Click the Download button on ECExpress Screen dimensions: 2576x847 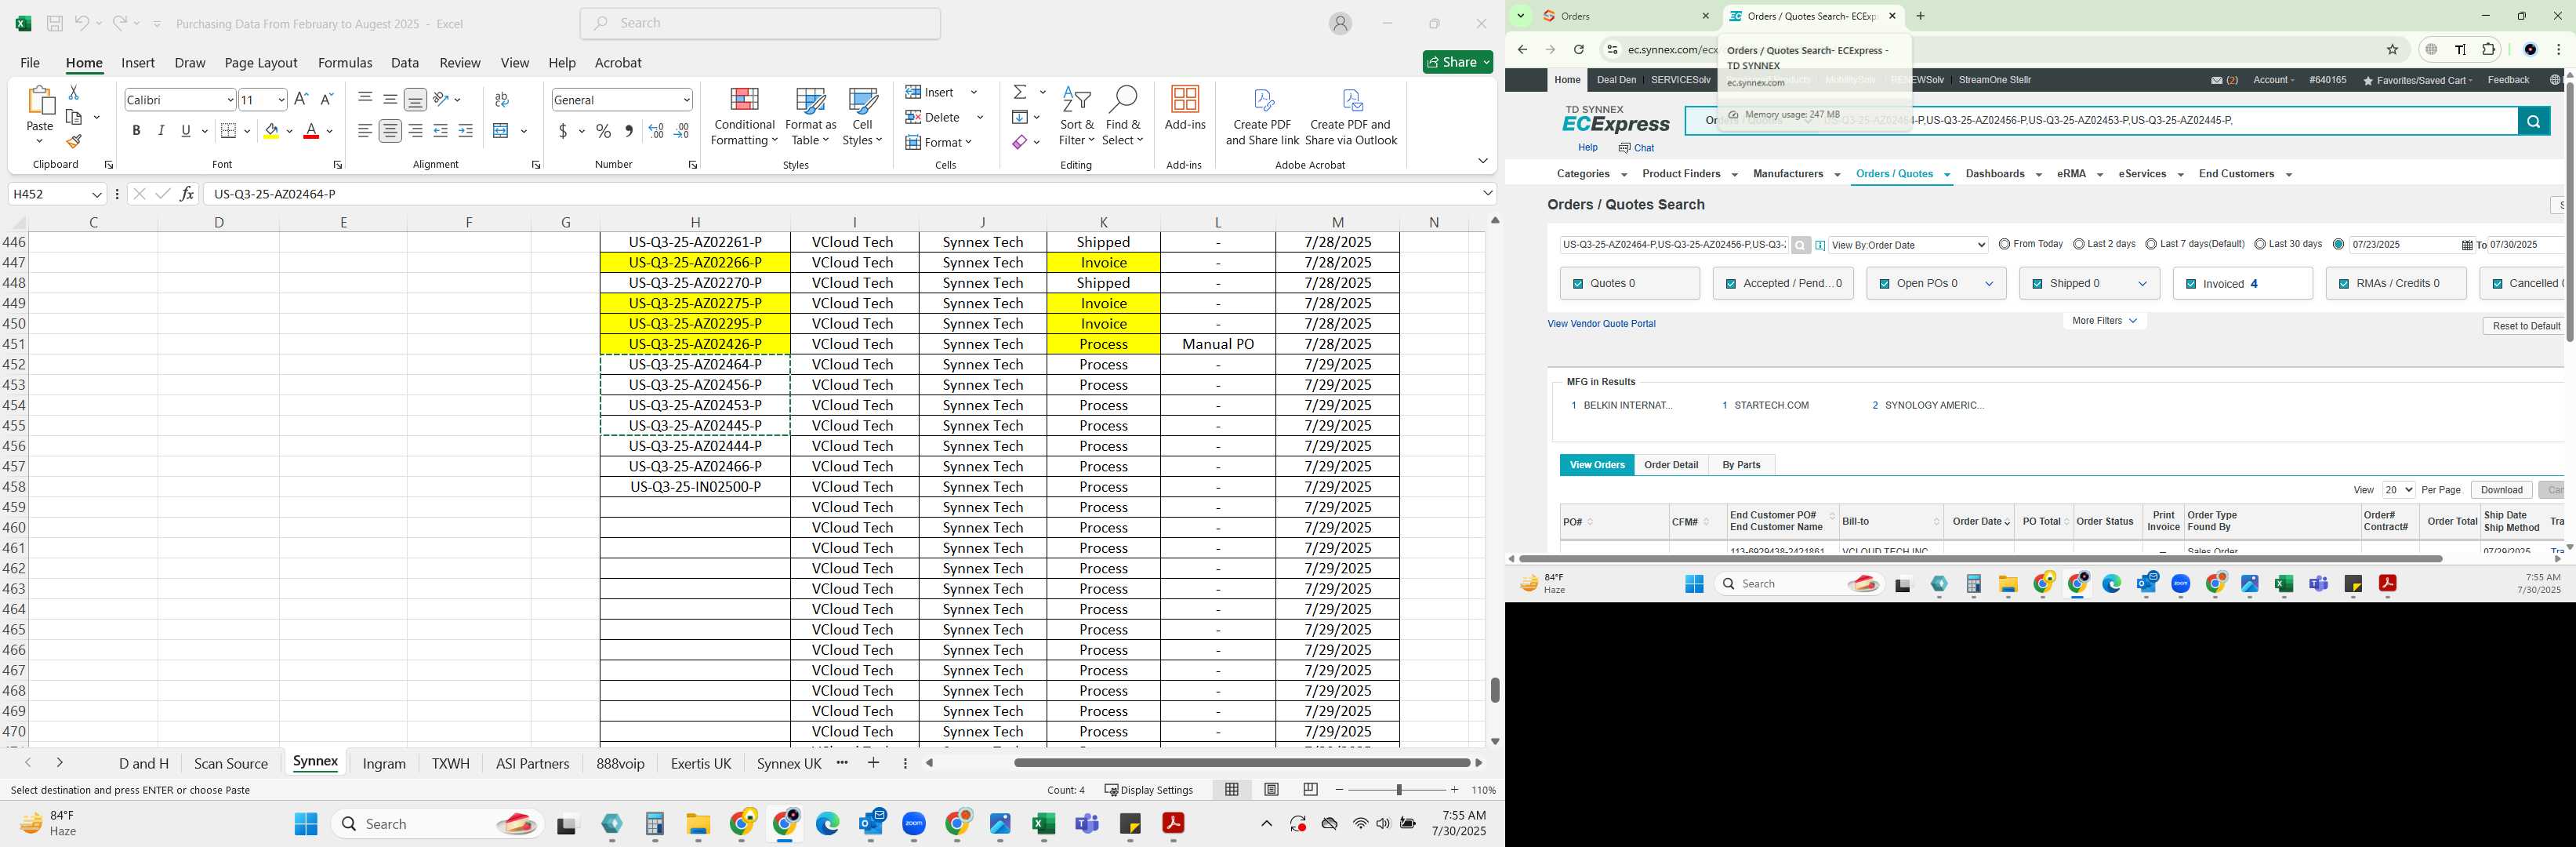click(x=2501, y=490)
